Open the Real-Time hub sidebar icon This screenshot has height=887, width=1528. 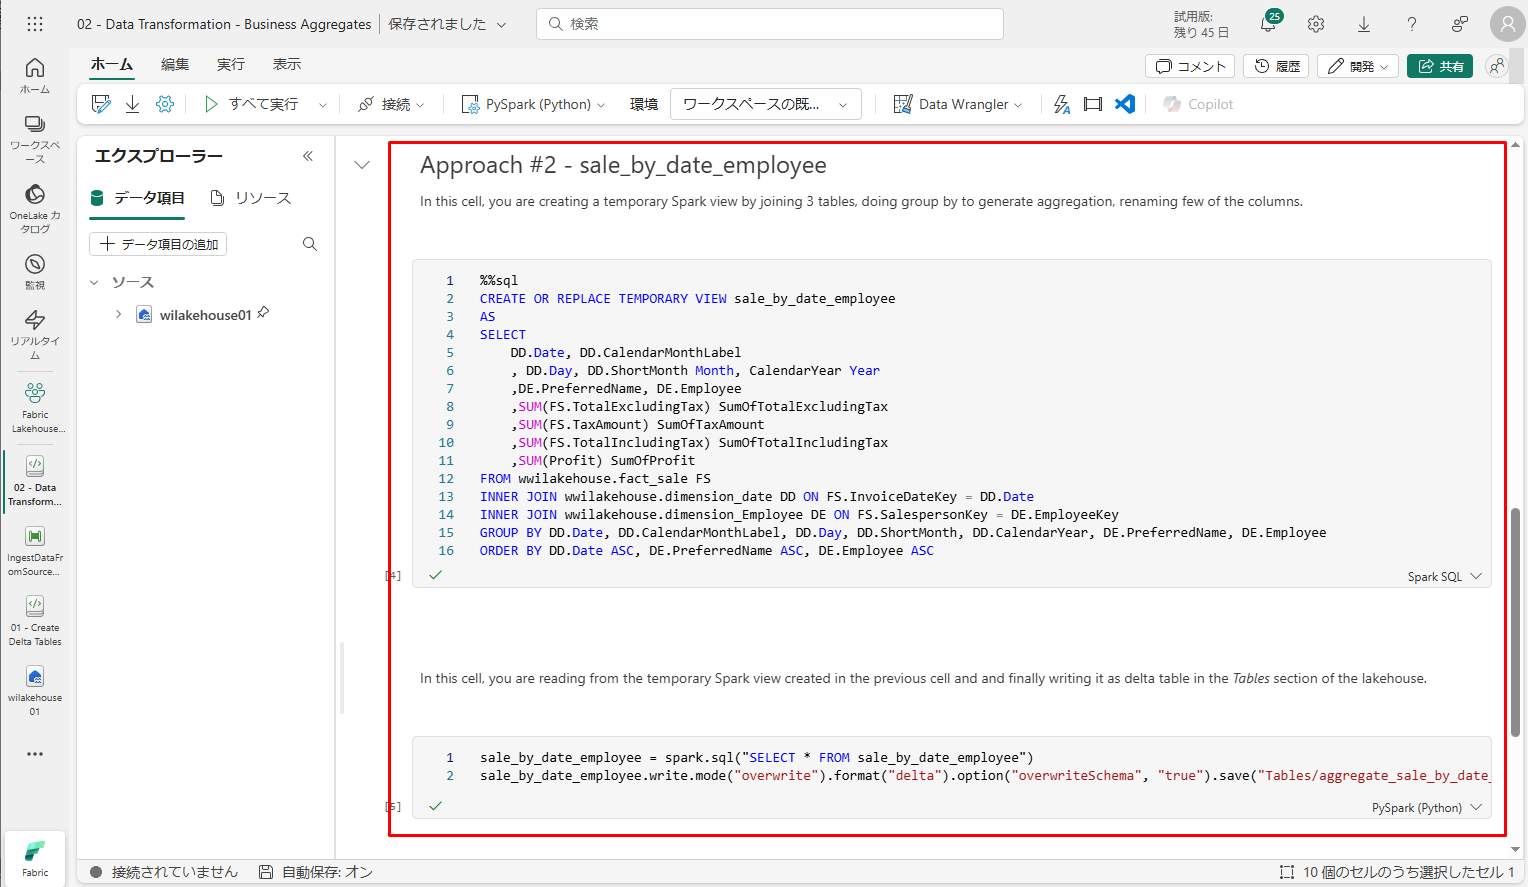tap(35, 333)
